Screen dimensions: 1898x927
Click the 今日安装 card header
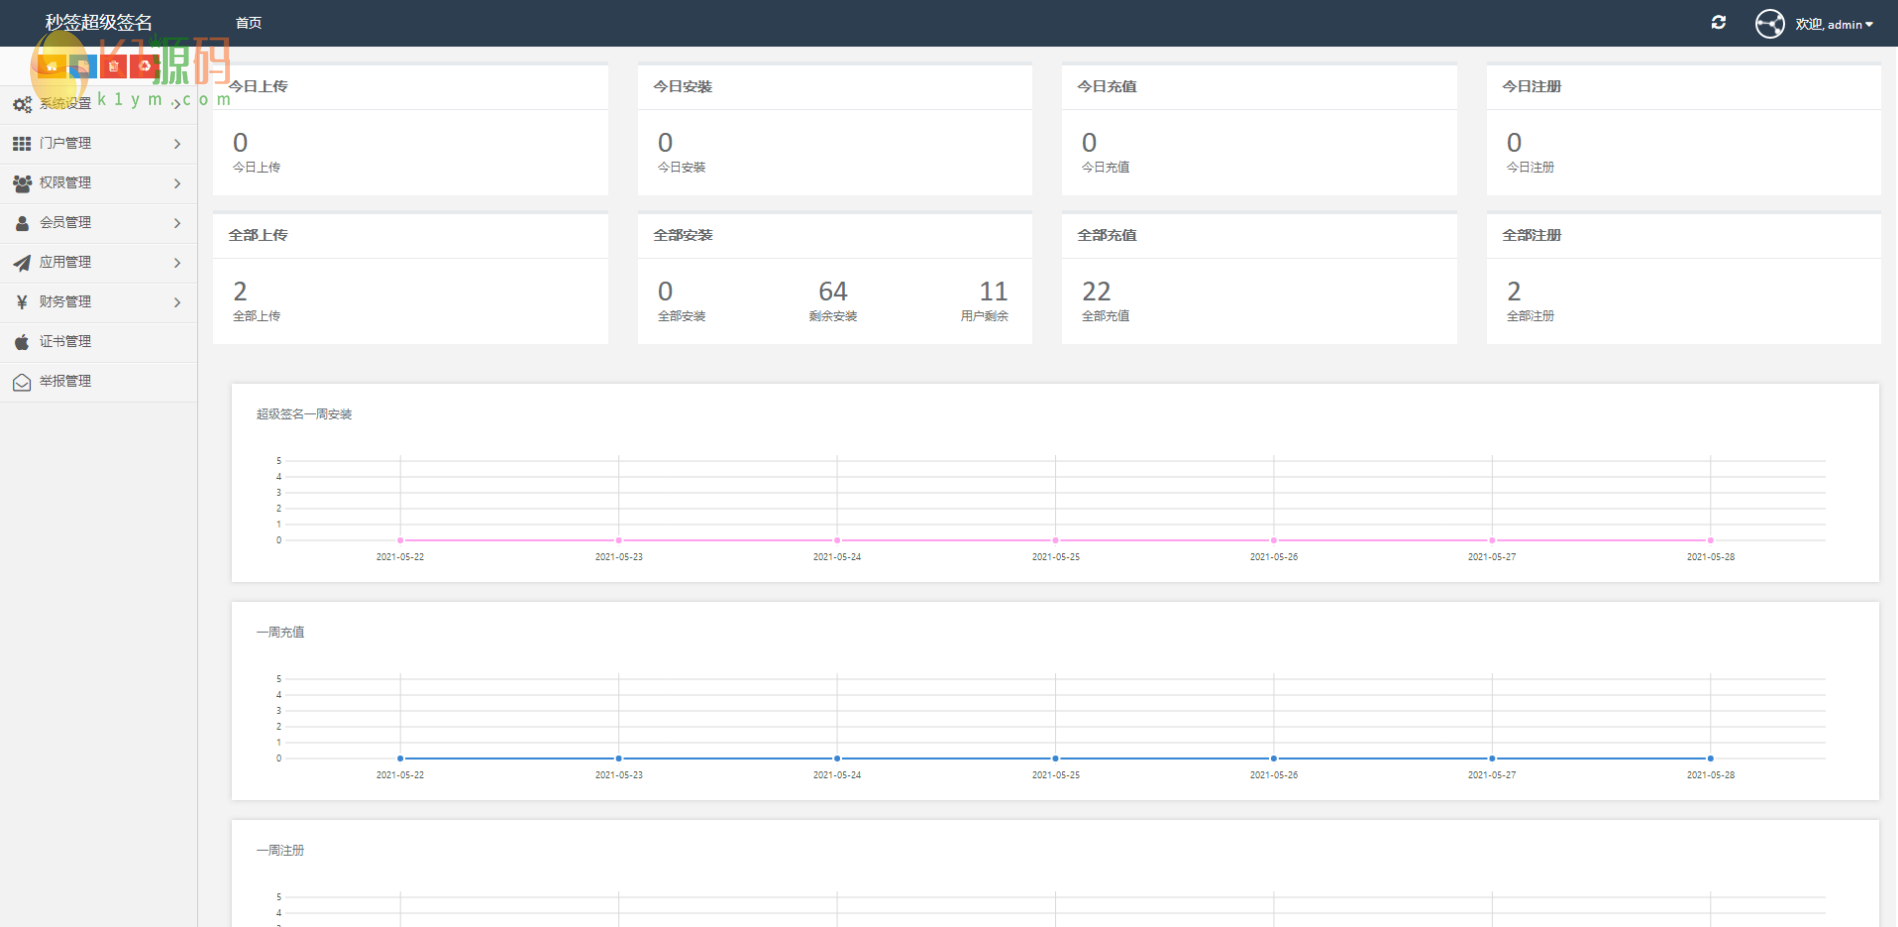click(x=835, y=87)
